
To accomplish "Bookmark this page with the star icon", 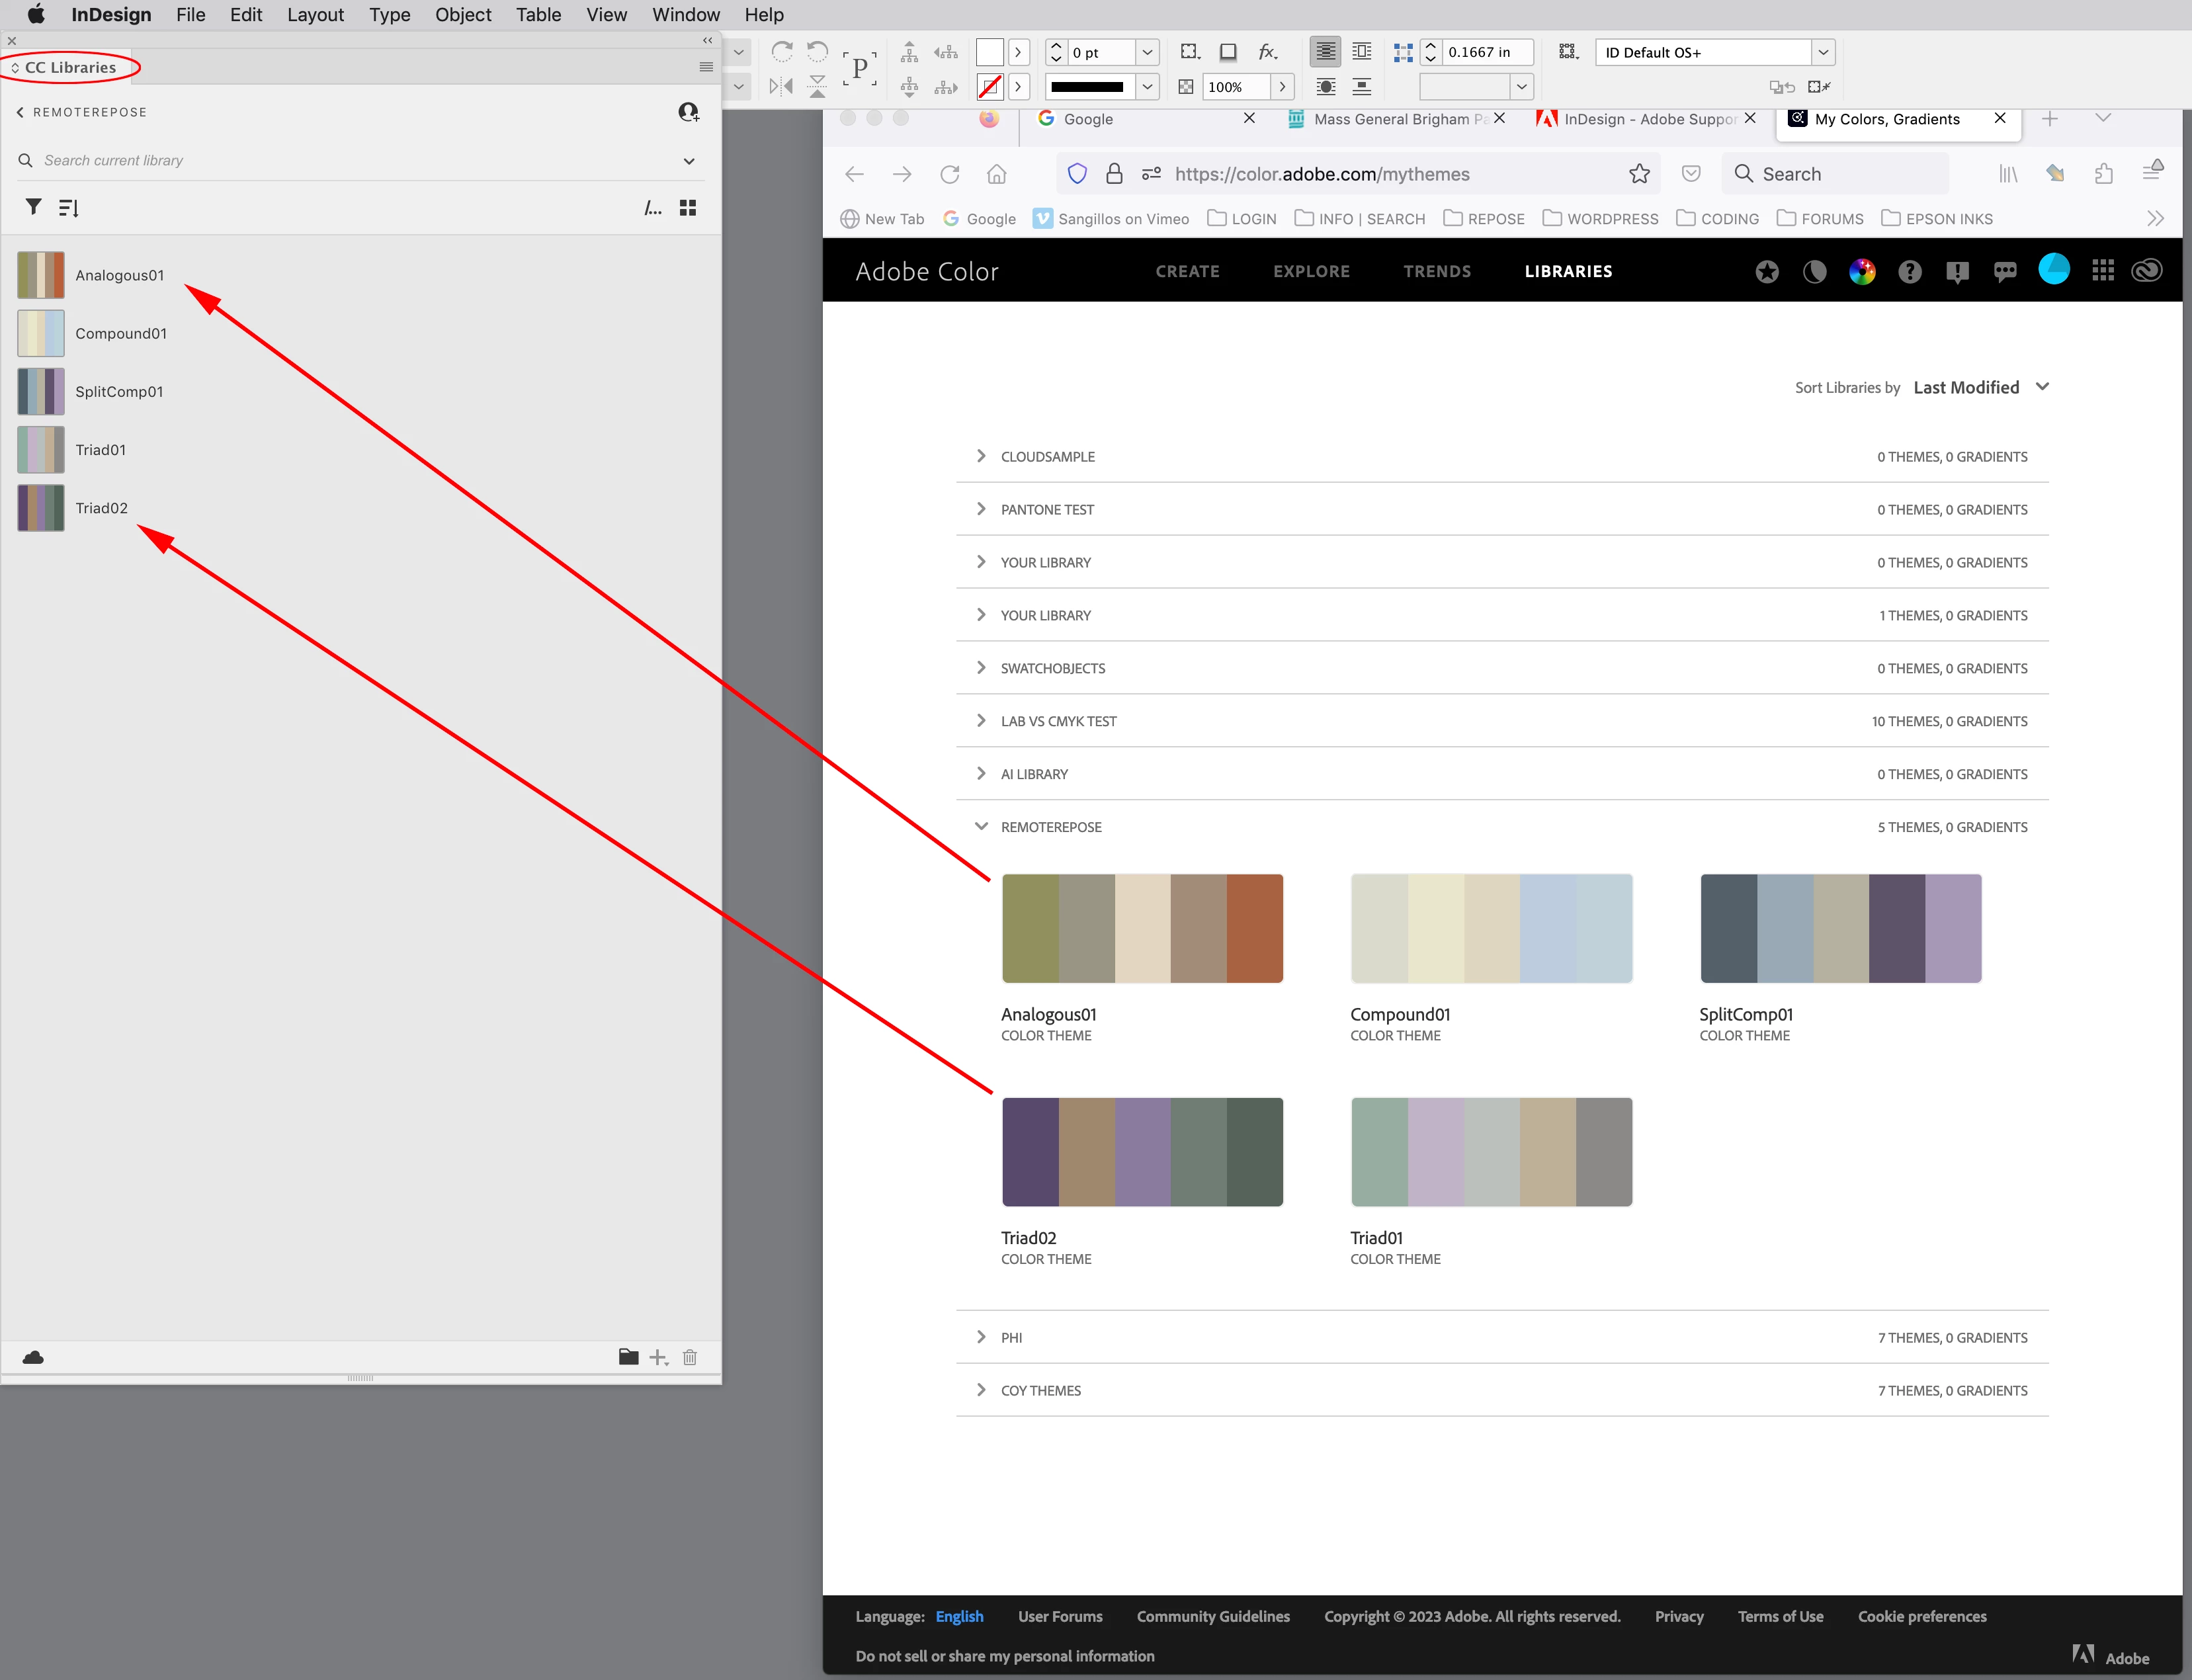I will tap(1639, 174).
